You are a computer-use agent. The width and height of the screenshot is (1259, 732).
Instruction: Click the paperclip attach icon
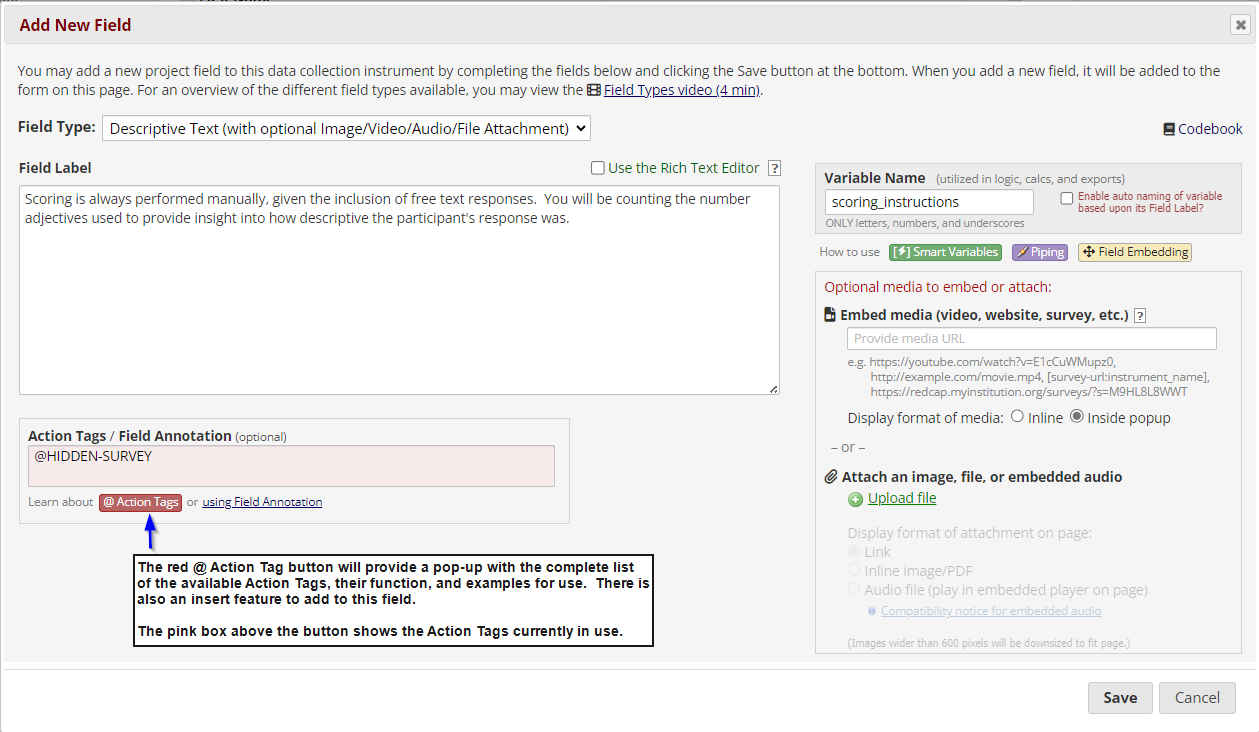click(x=830, y=477)
